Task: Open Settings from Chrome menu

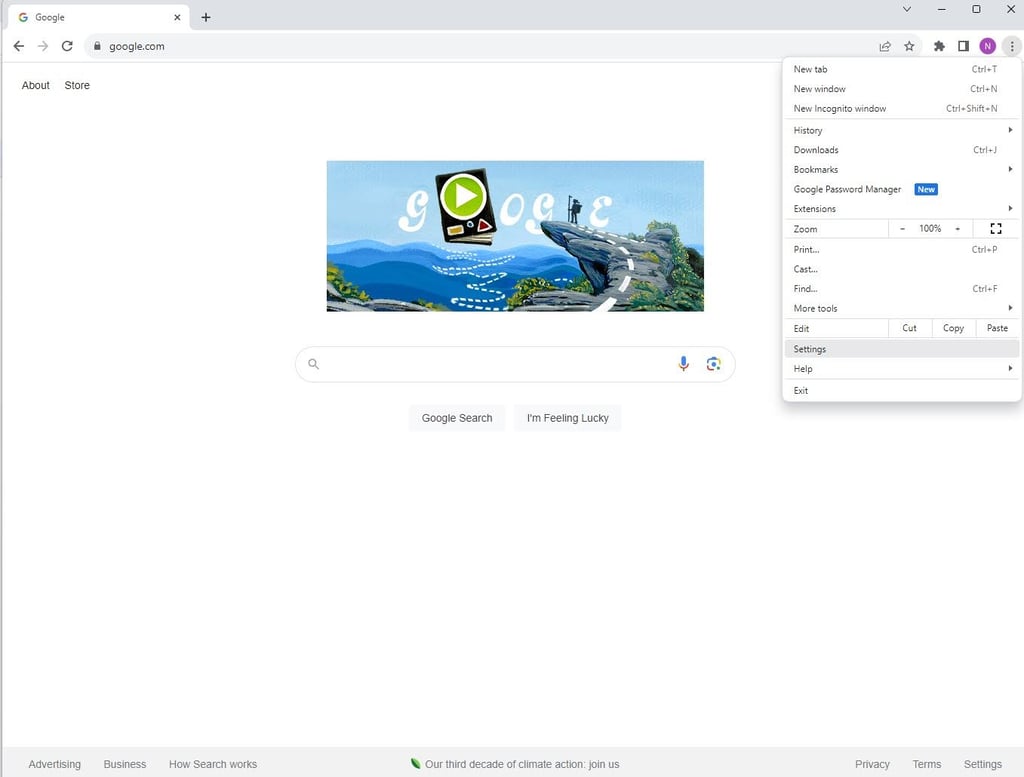Action: click(x=902, y=349)
